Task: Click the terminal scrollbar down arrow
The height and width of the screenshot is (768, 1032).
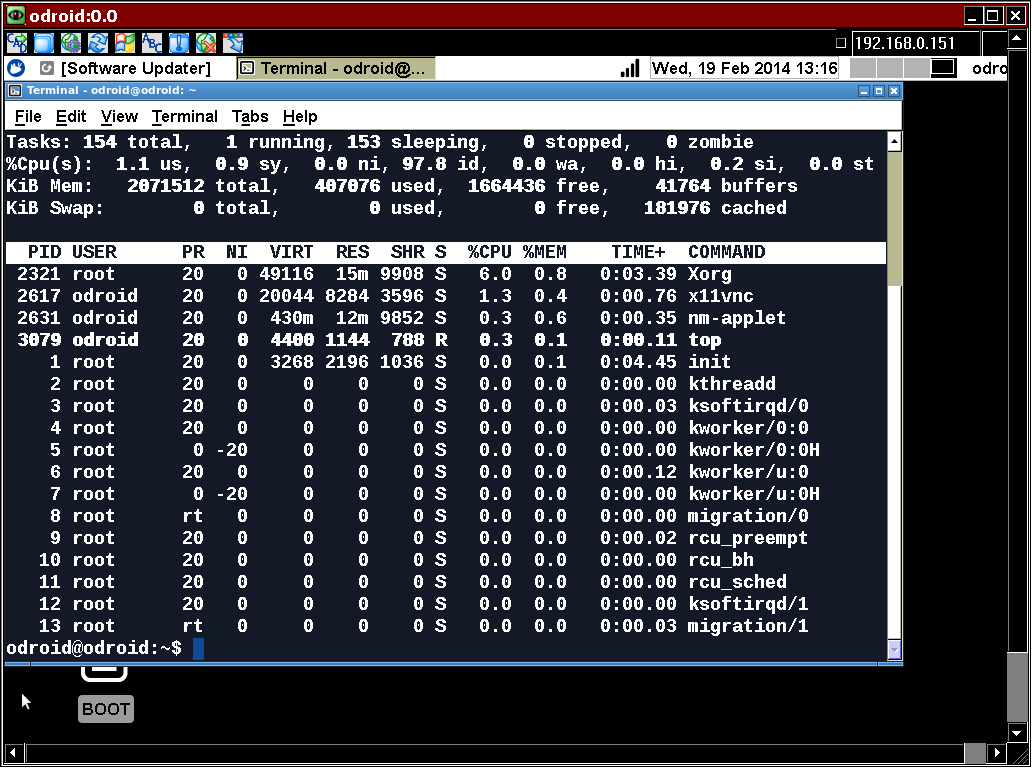Action: pos(894,650)
